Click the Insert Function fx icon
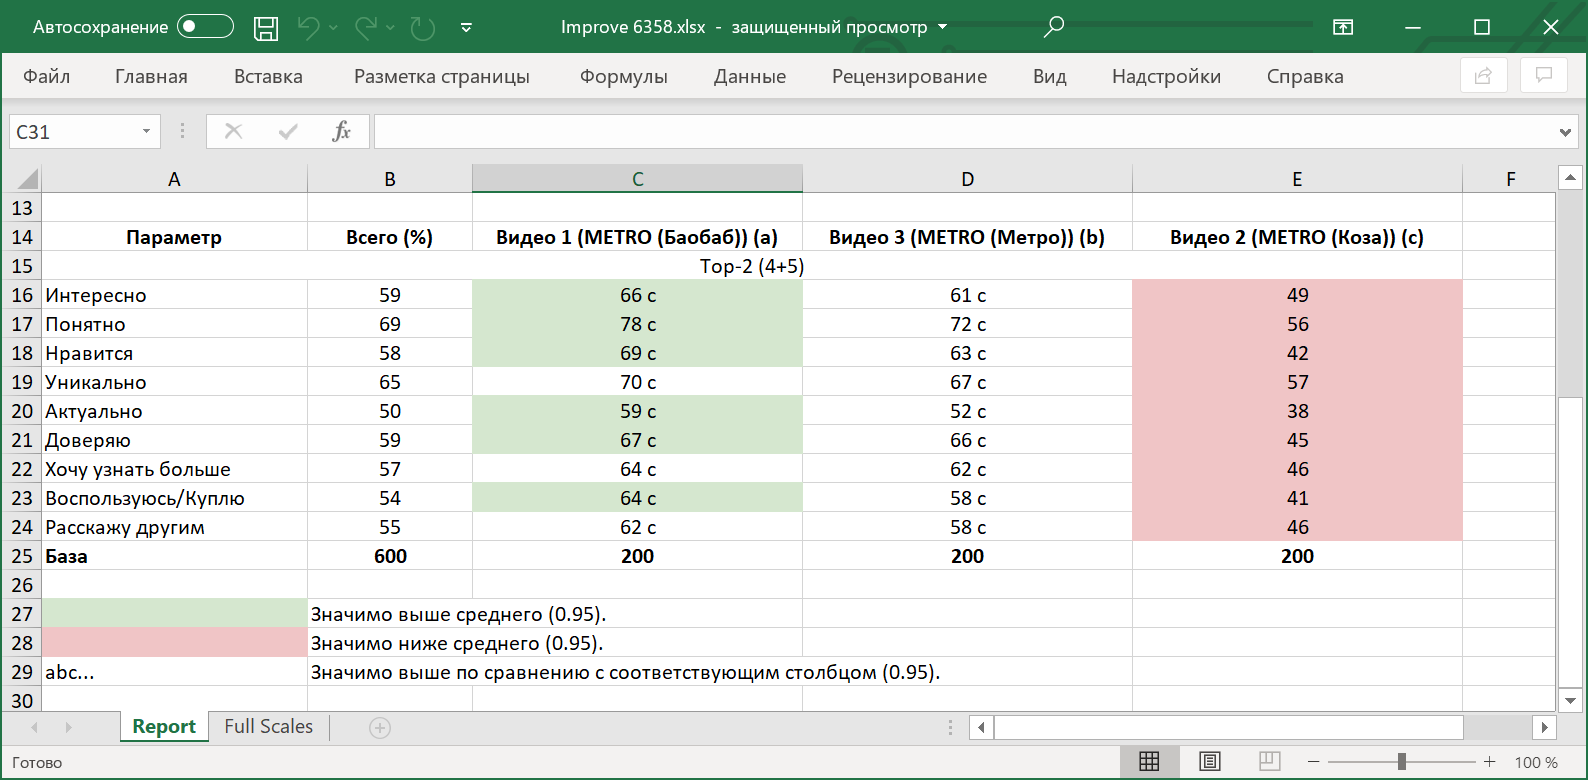The width and height of the screenshot is (1588, 780). point(341,131)
